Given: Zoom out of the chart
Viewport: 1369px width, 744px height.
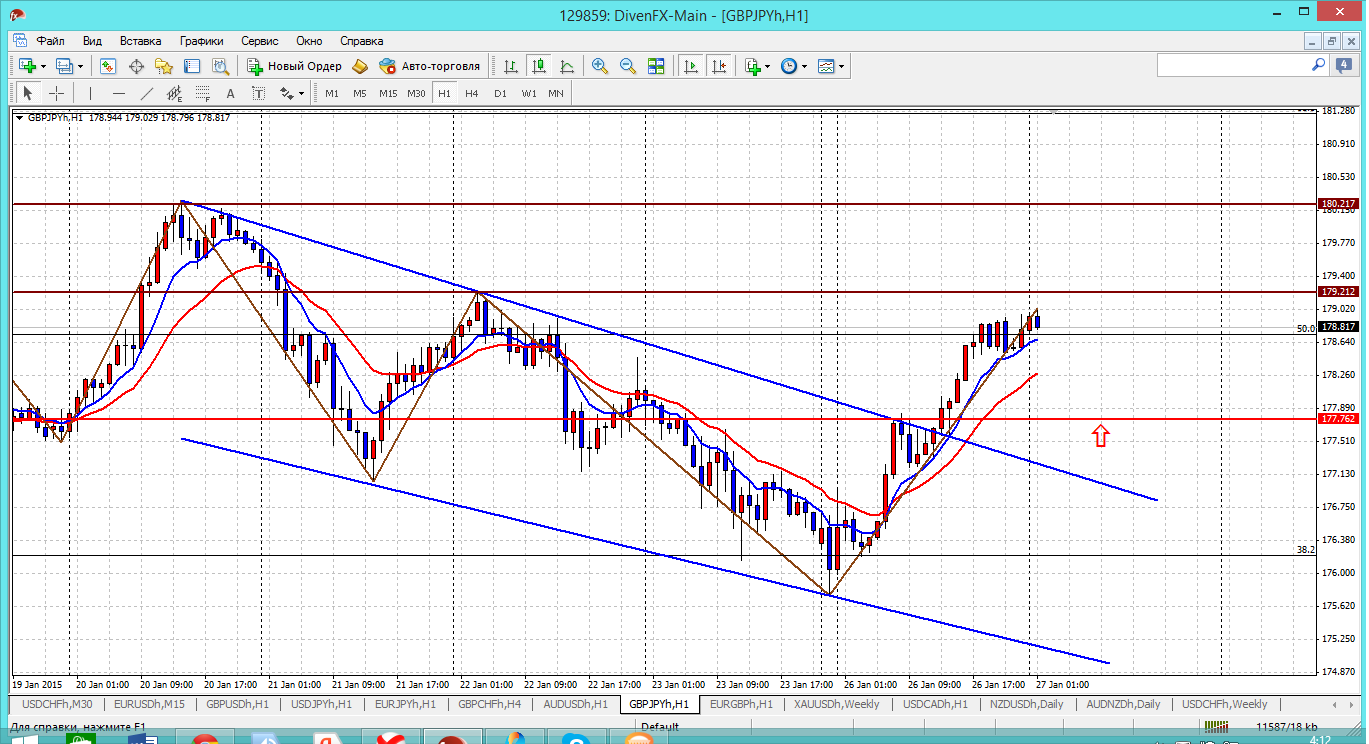Looking at the screenshot, I should click(x=628, y=66).
